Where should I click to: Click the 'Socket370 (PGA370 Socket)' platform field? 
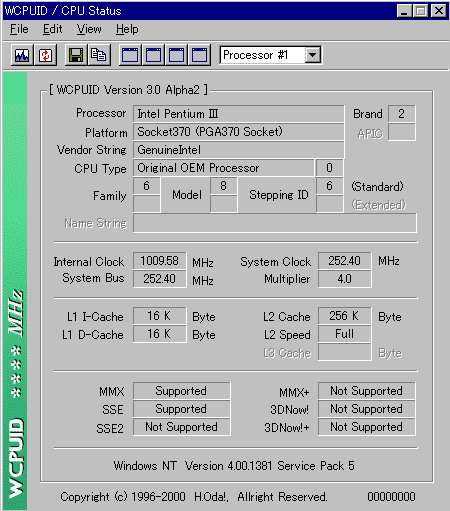pos(238,132)
